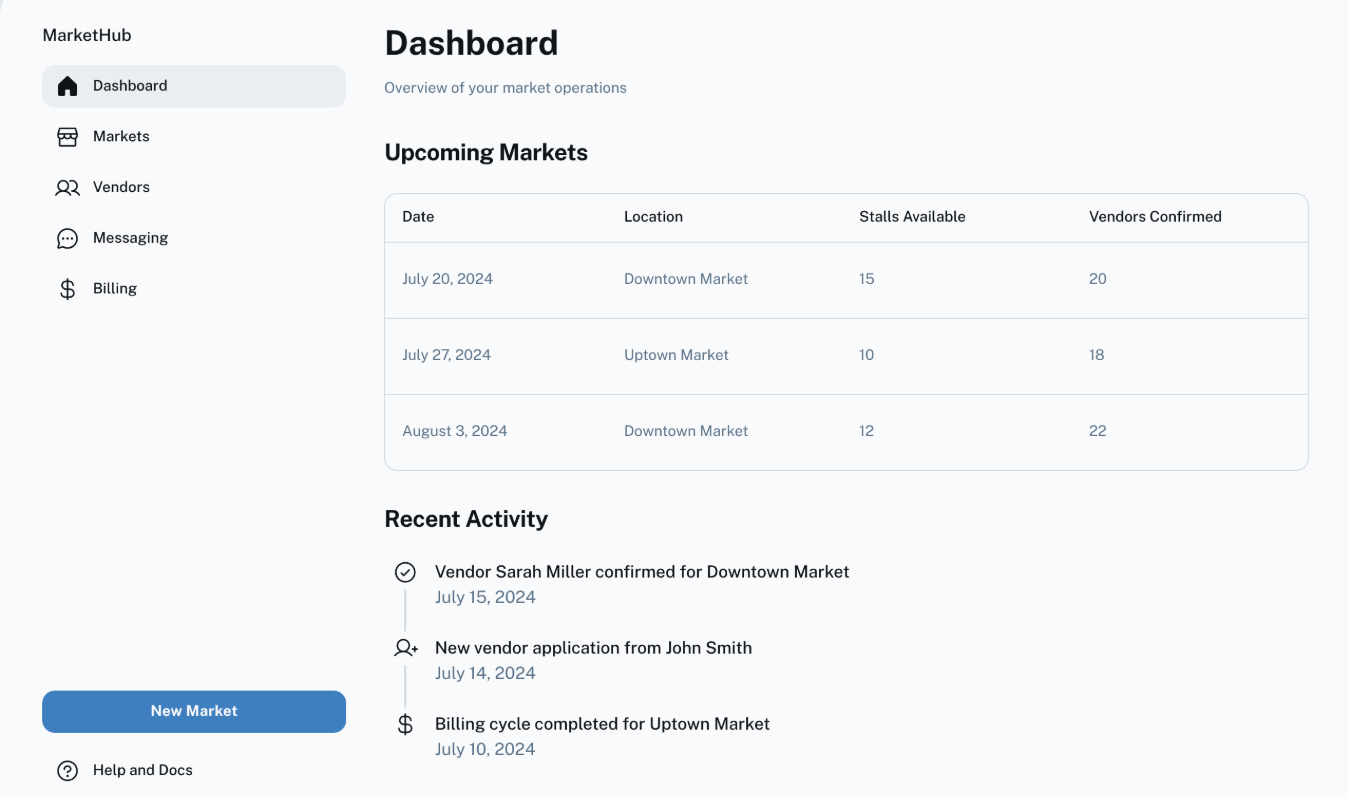This screenshot has height=799, width=1348.
Task: Click the Vendors people icon
Action: [x=67, y=188]
